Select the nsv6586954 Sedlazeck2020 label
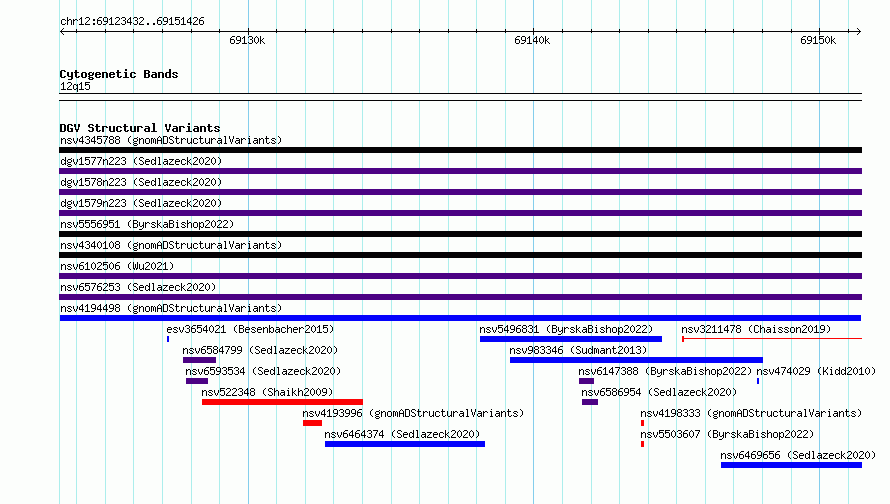This screenshot has height=504, width=890. [x=659, y=392]
